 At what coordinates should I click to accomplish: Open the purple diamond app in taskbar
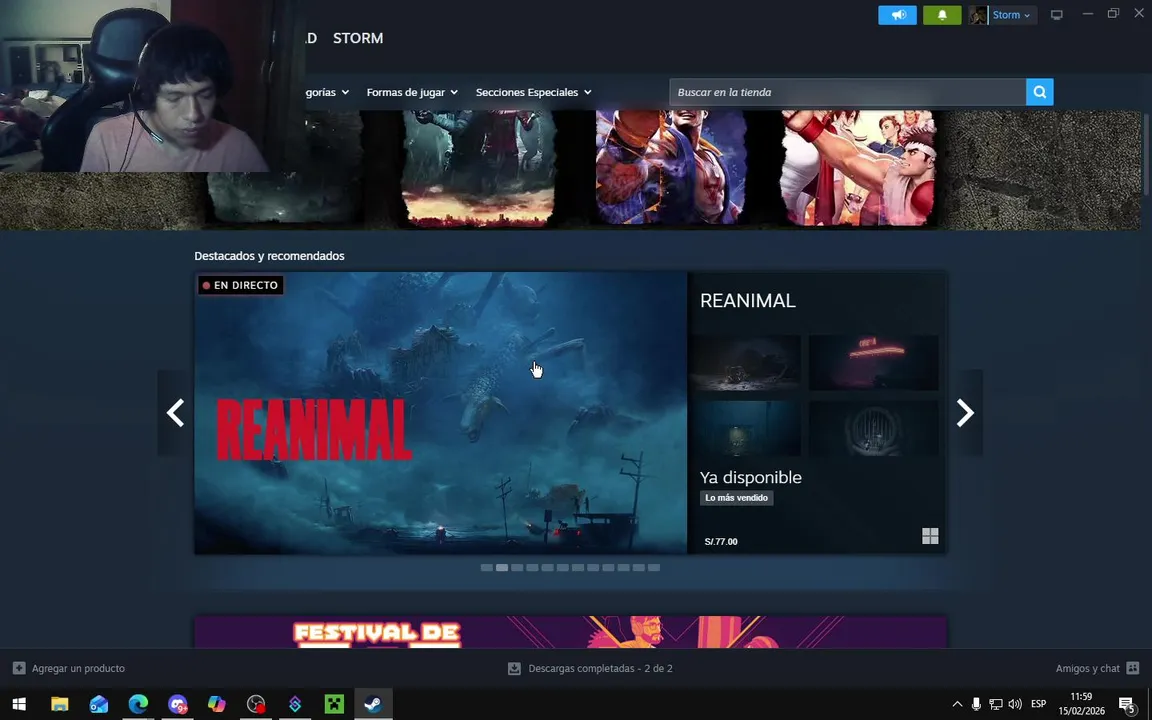[x=295, y=704]
